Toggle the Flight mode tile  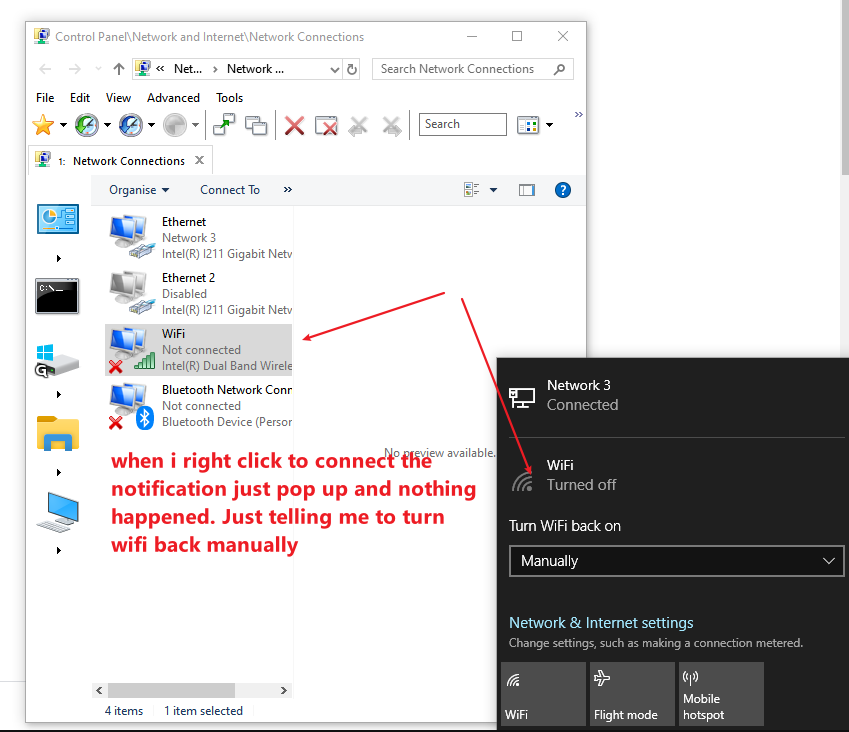point(632,694)
